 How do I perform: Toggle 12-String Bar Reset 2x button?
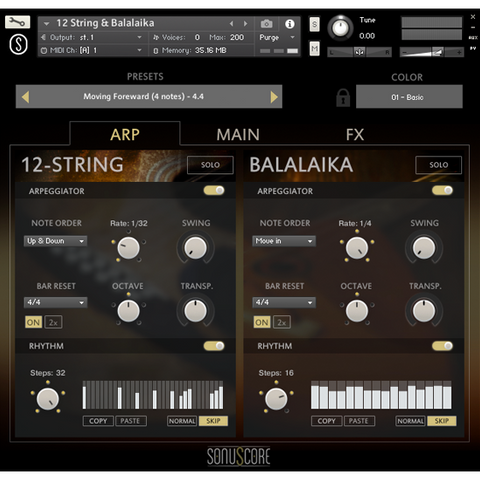pyautogui.click(x=53, y=322)
